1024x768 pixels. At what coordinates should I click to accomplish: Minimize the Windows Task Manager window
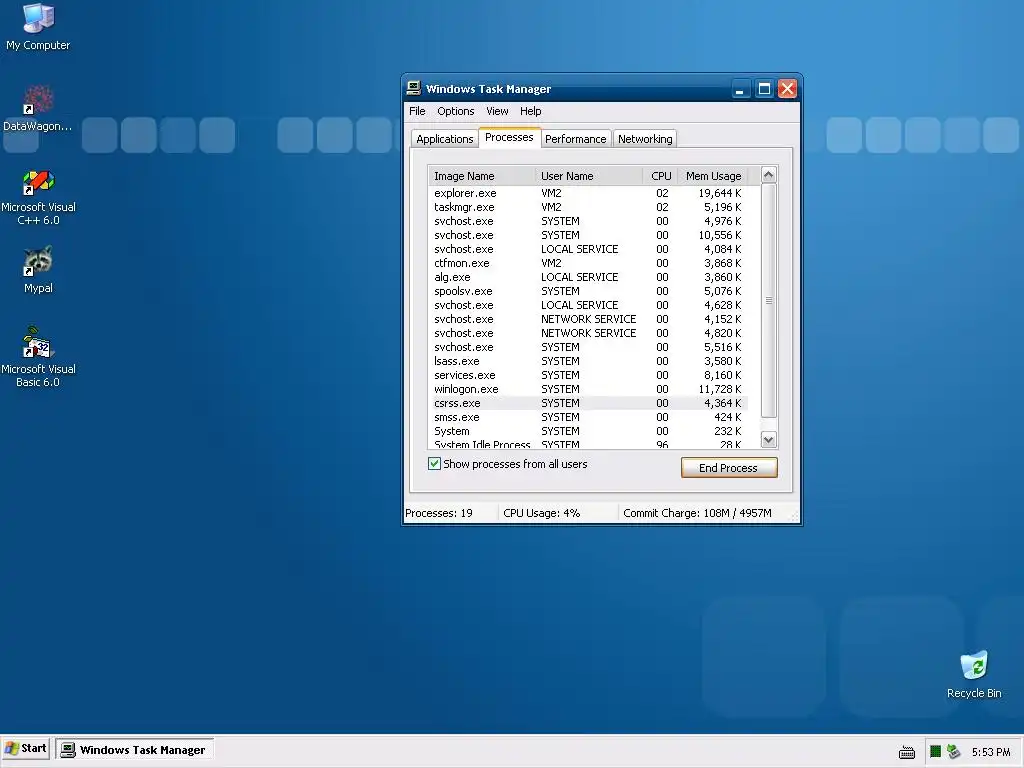click(740, 89)
